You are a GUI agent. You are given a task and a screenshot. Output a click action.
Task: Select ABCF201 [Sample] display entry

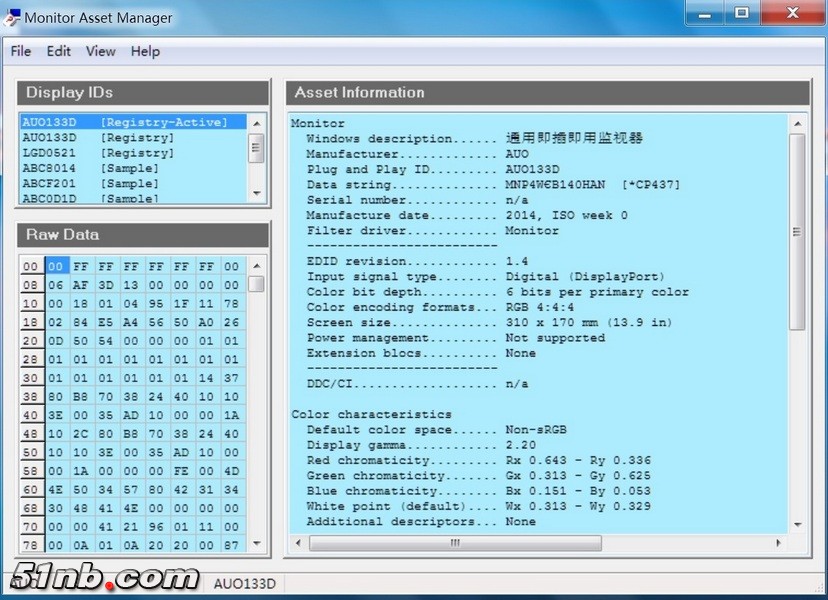click(x=90, y=184)
